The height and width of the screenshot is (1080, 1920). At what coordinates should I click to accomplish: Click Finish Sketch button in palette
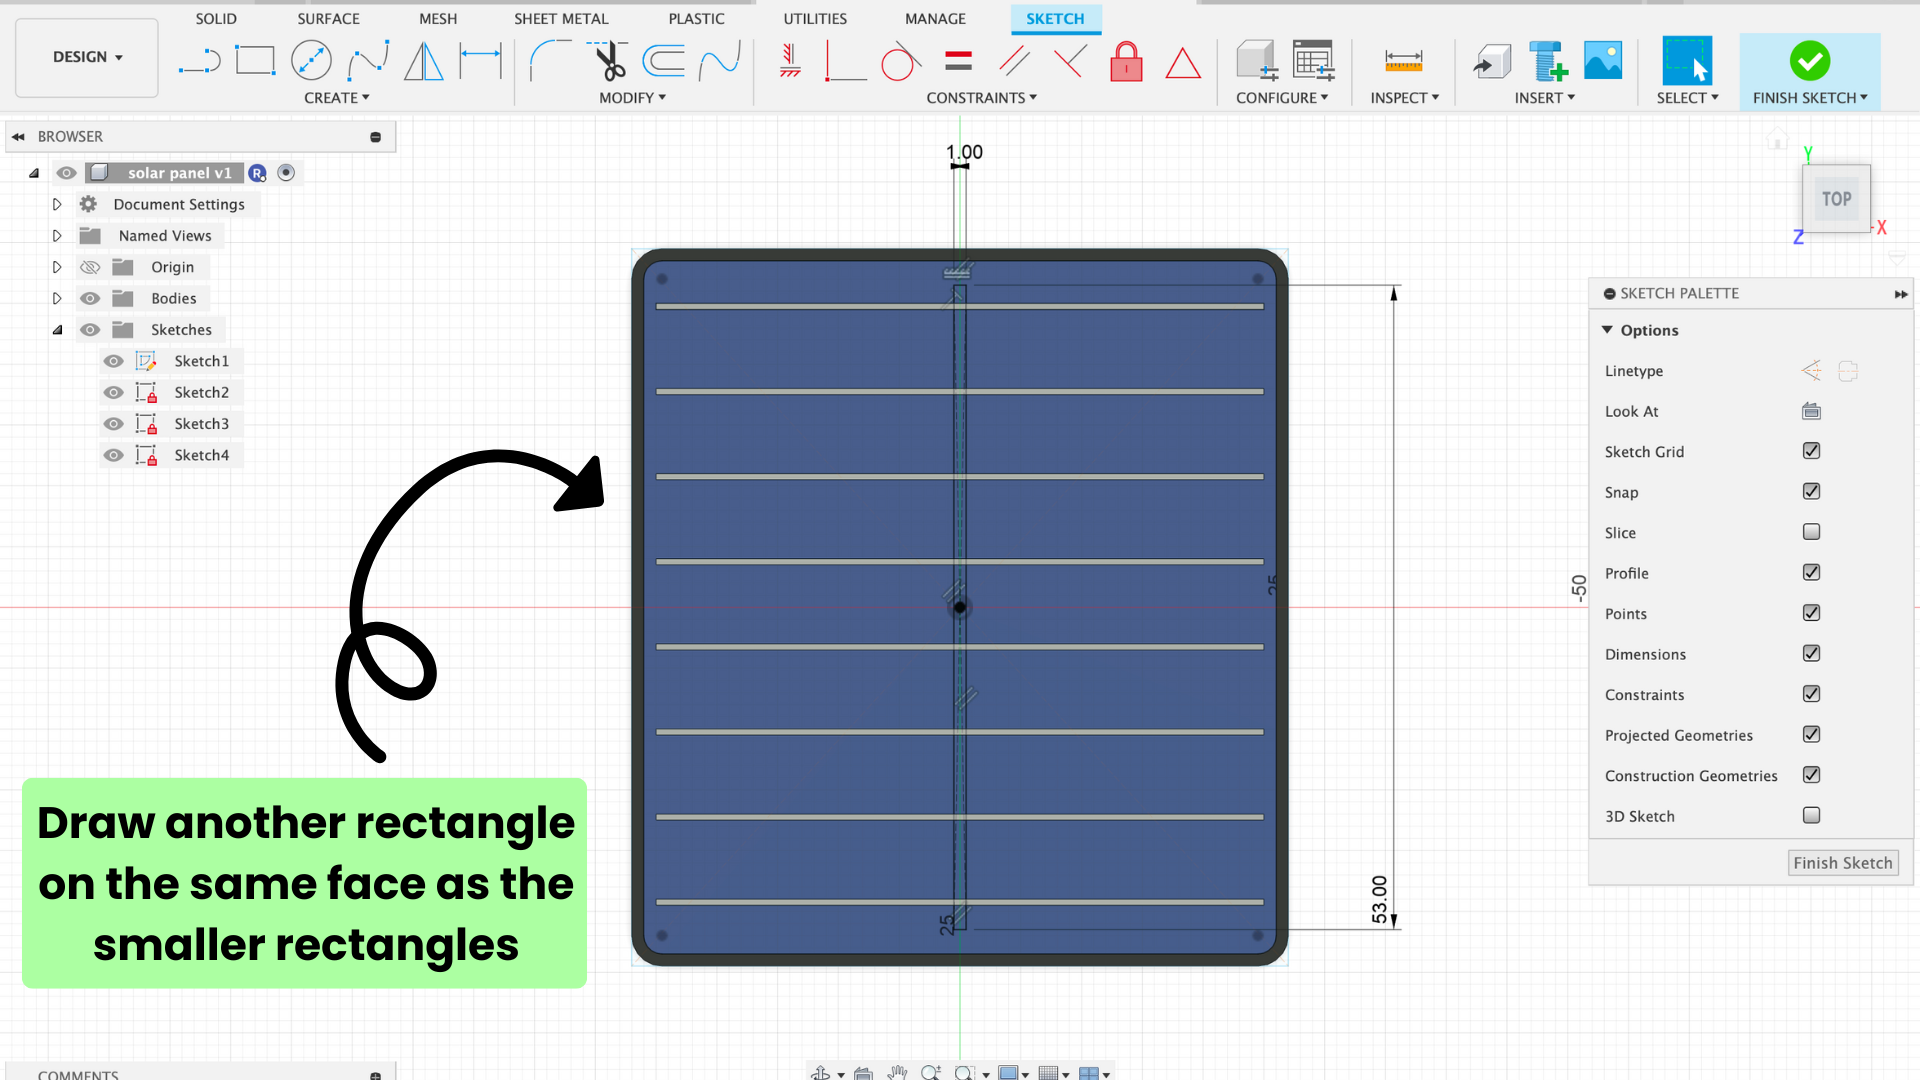click(1842, 863)
